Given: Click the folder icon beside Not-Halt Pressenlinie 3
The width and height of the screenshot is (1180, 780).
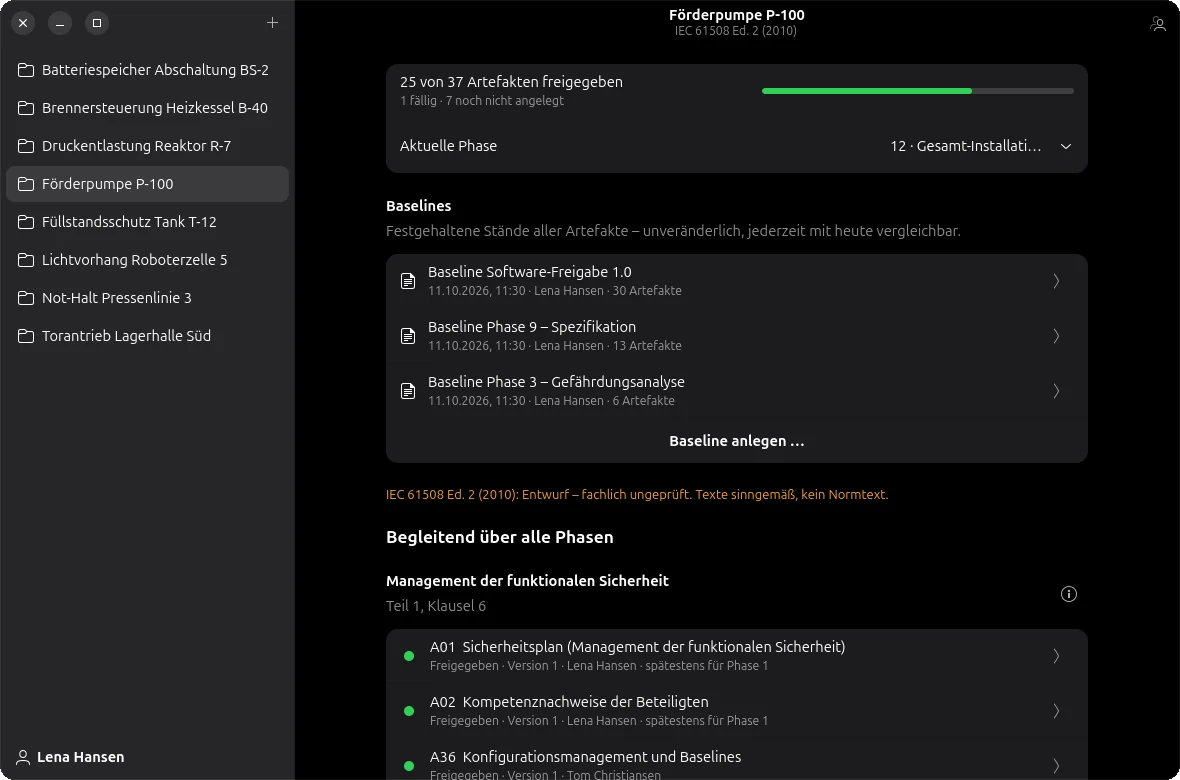Looking at the screenshot, I should point(26,298).
